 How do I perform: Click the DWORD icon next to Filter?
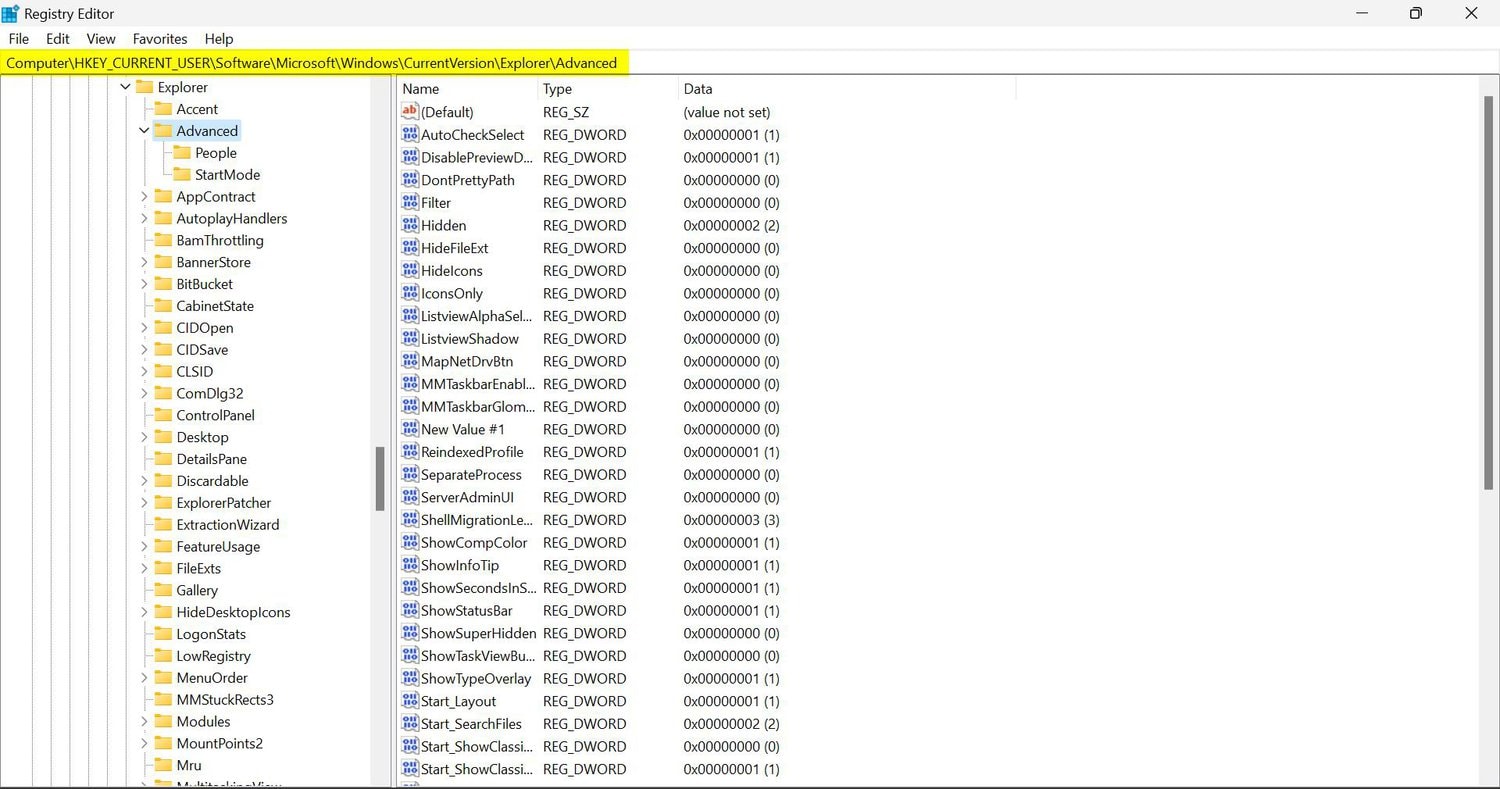point(409,203)
